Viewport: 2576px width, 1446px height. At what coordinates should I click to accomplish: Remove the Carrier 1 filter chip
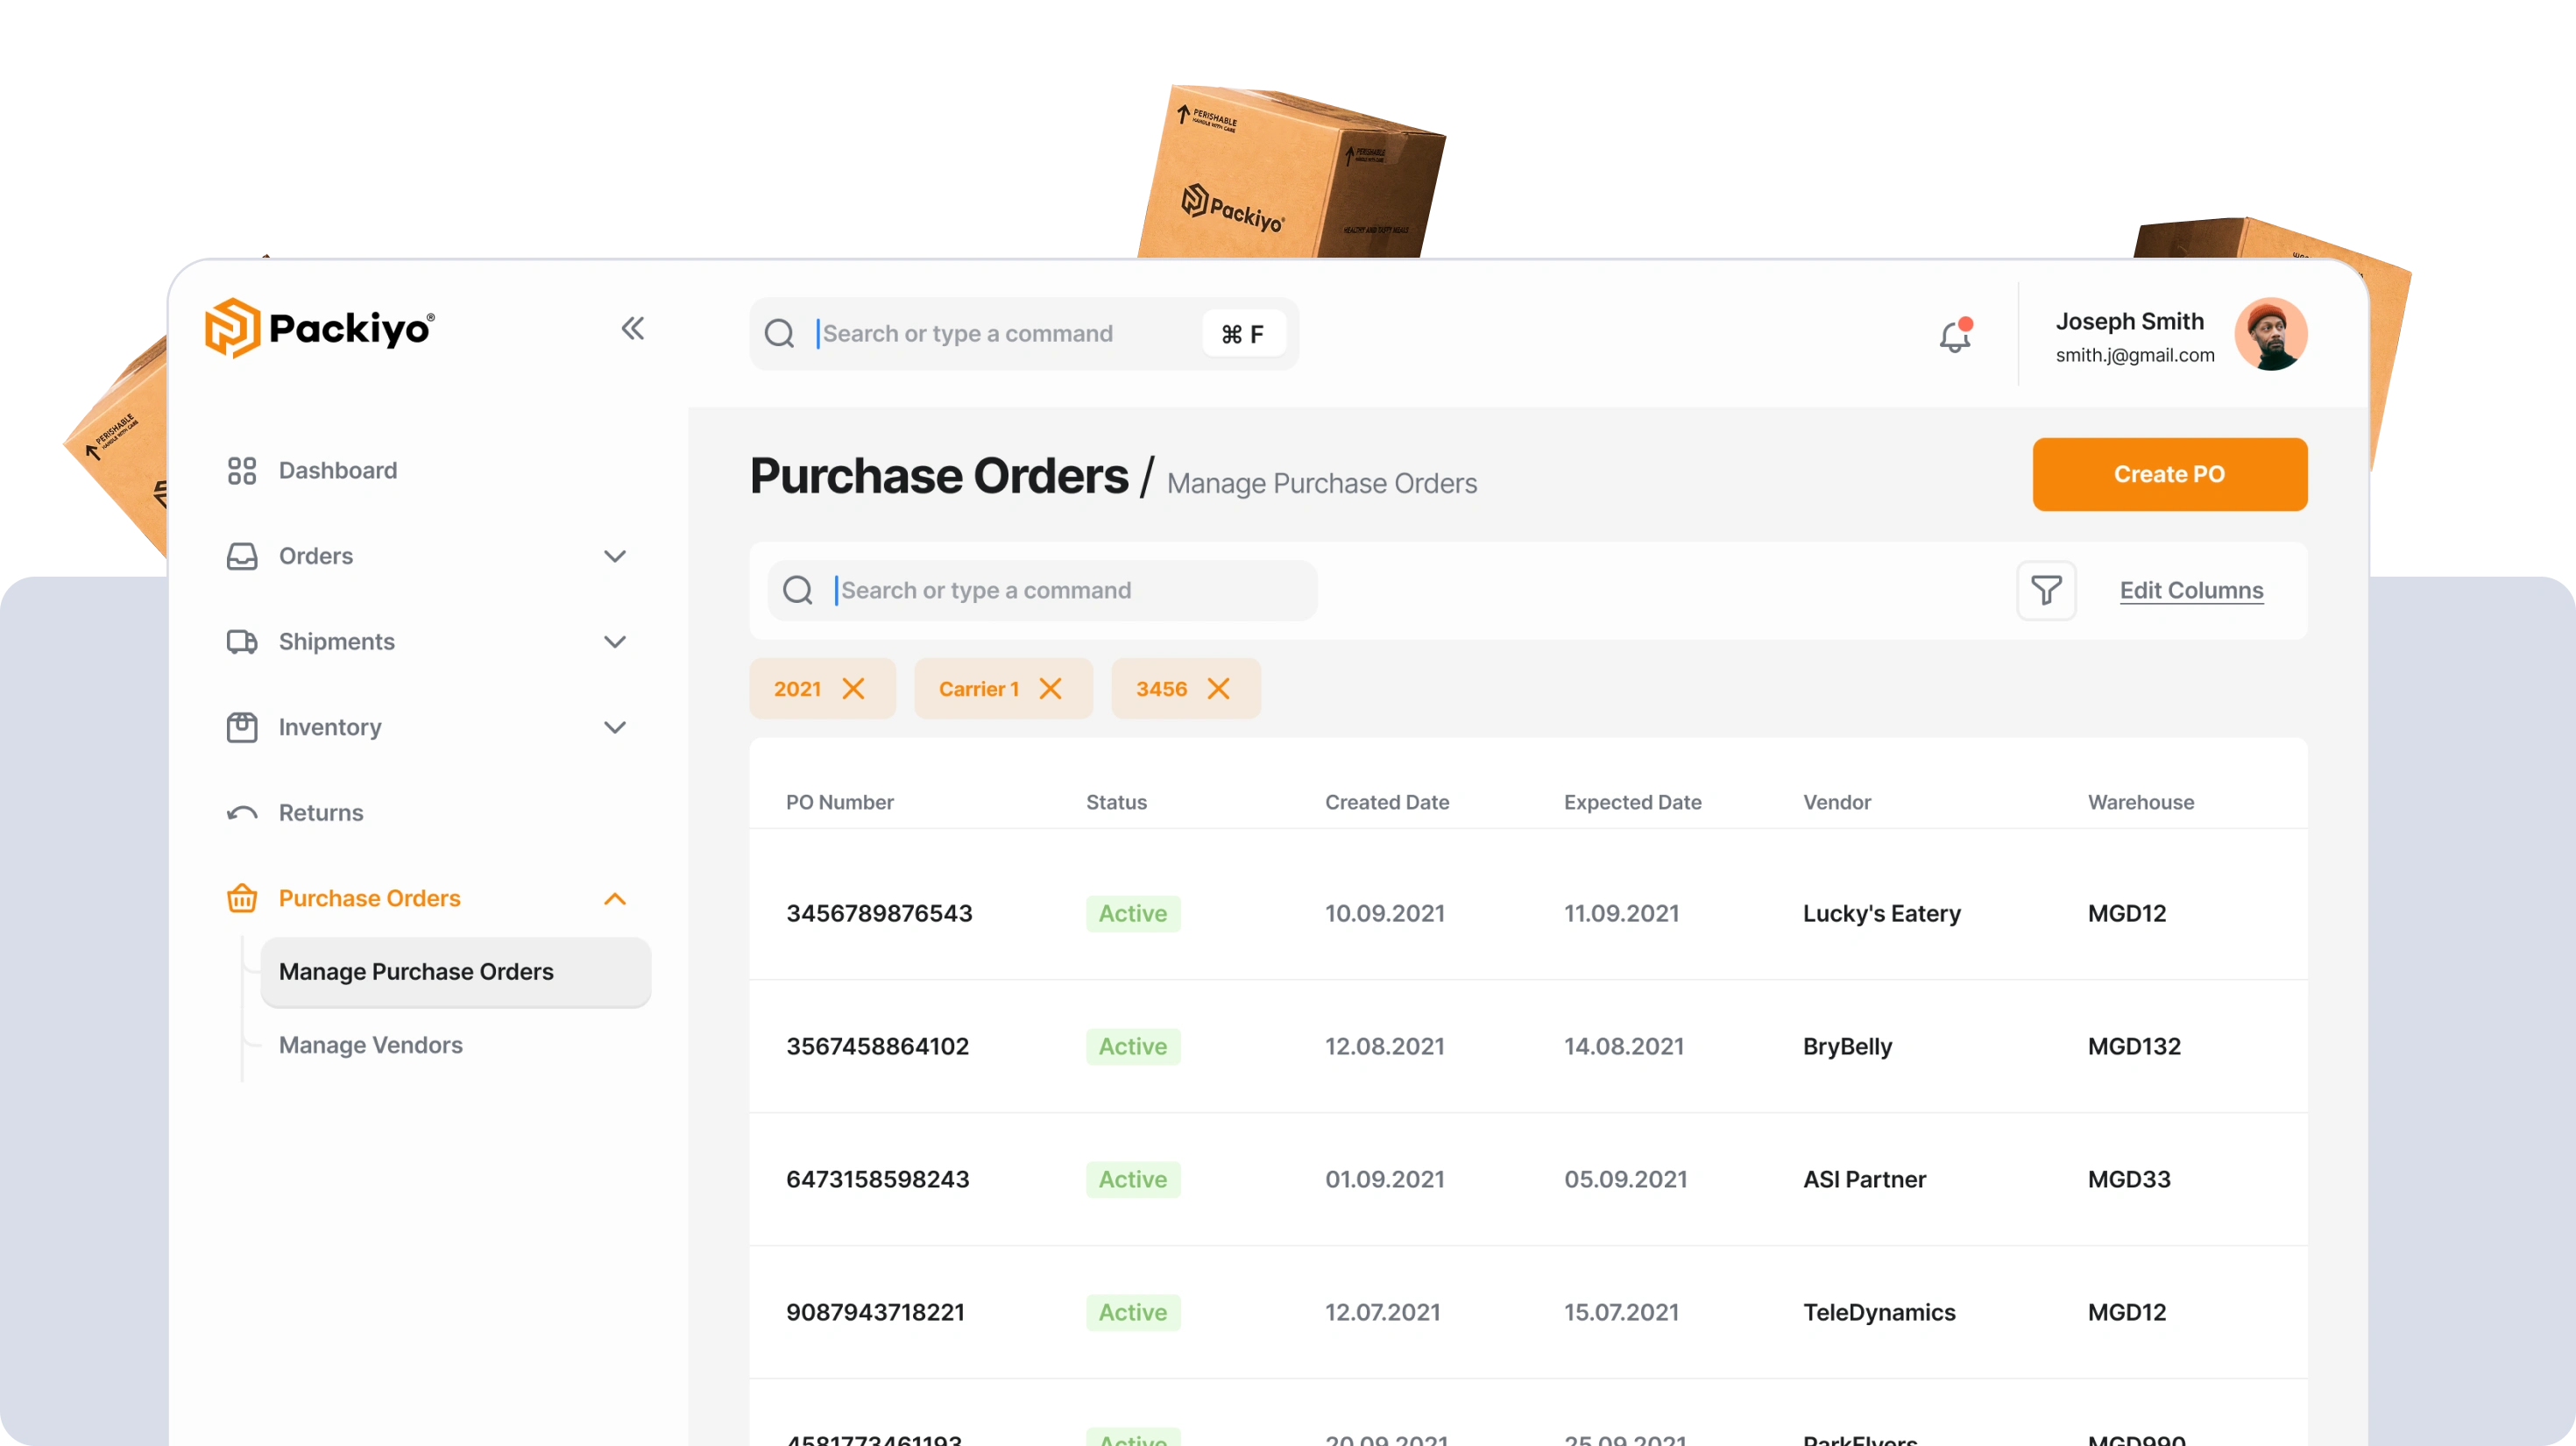[1050, 689]
